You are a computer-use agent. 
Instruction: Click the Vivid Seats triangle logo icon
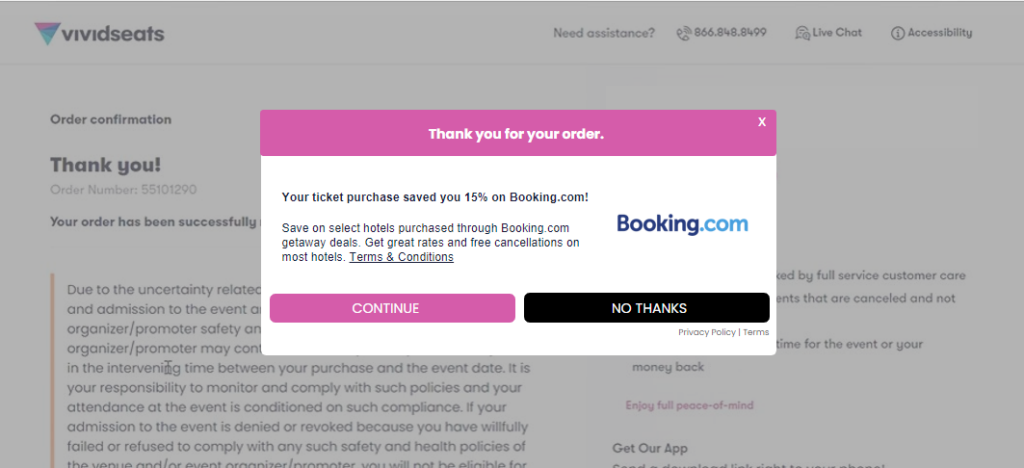point(47,34)
